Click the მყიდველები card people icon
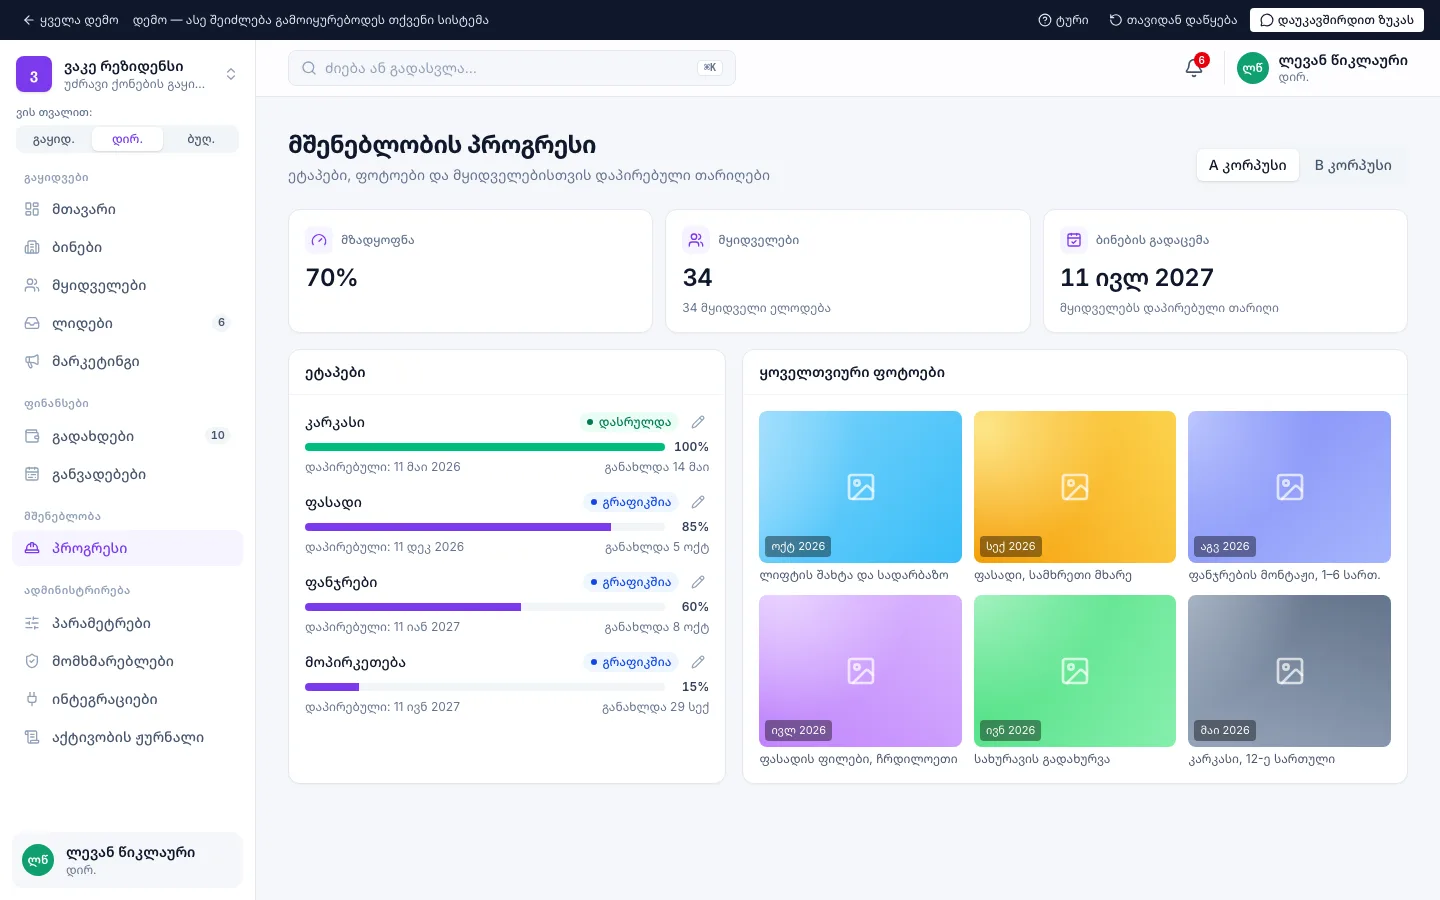Image resolution: width=1440 pixels, height=900 pixels. click(x=696, y=240)
